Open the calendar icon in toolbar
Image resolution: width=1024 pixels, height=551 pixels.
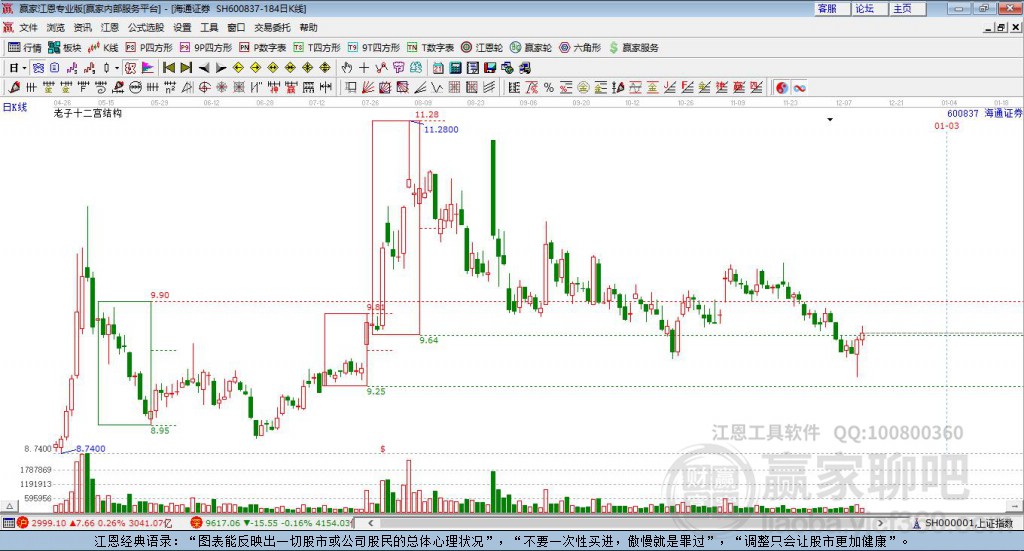[438, 68]
